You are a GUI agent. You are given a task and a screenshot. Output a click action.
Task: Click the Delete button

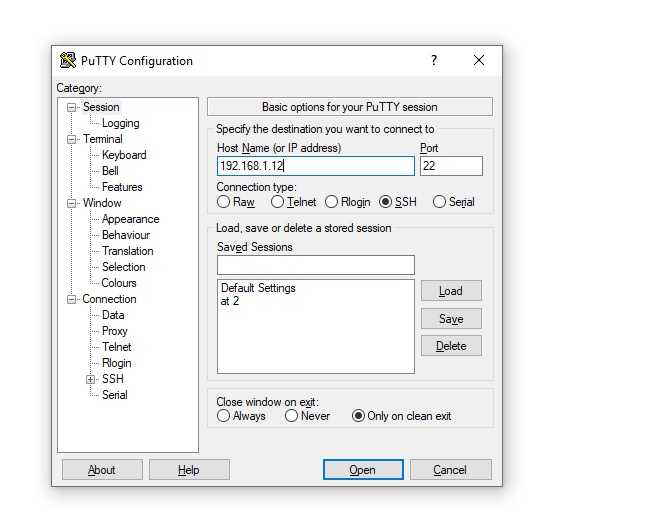(x=451, y=346)
